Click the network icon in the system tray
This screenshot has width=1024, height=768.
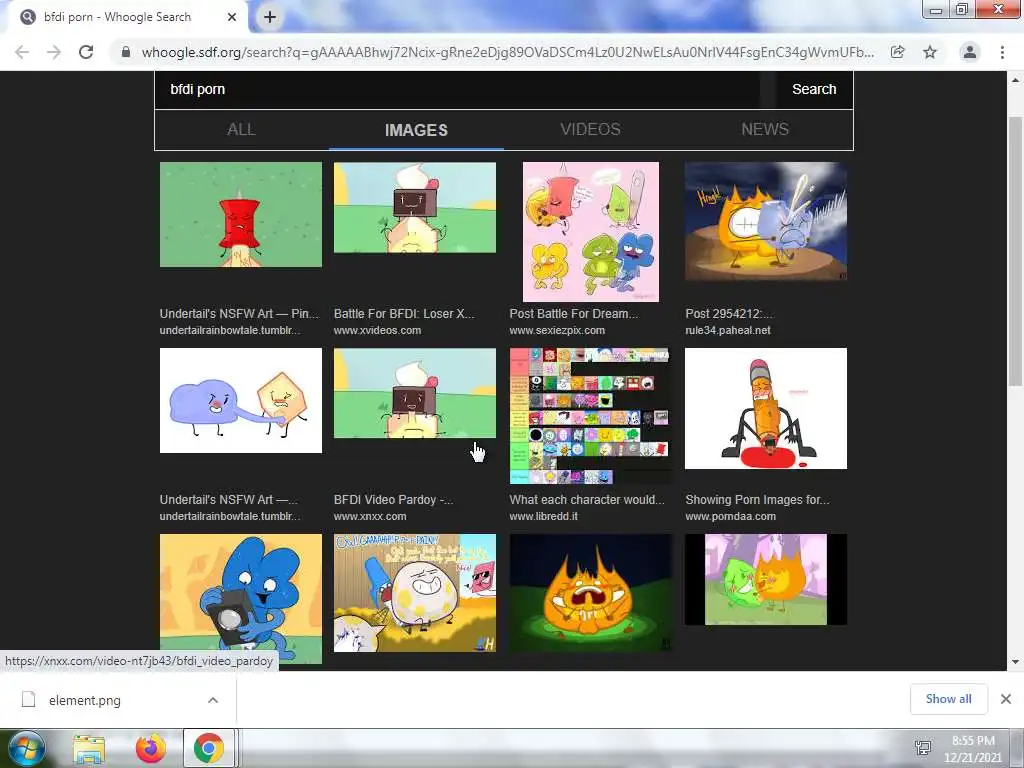click(x=923, y=748)
